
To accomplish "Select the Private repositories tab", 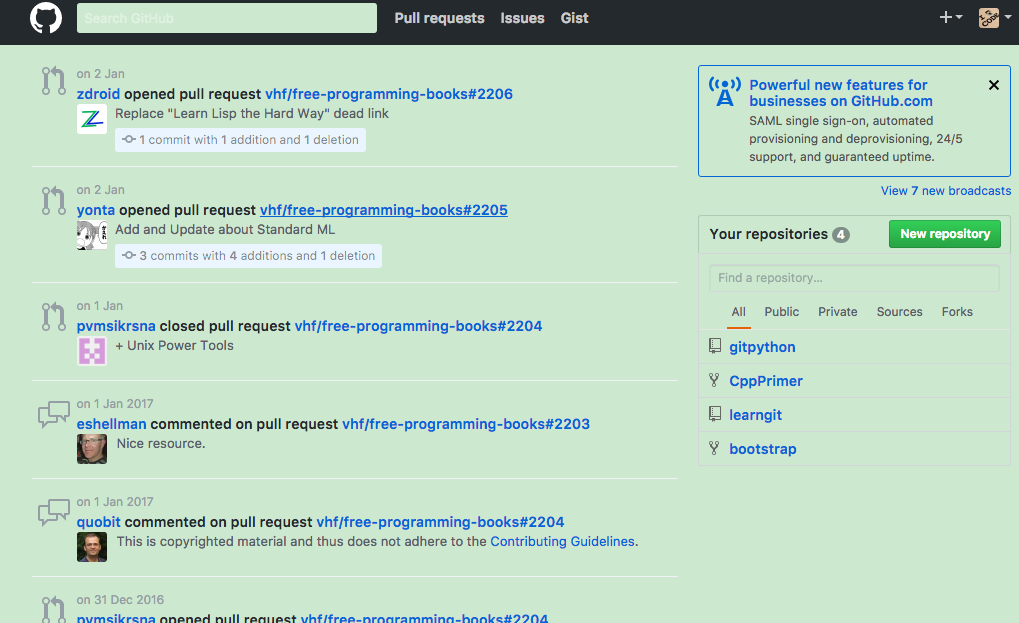I will [838, 312].
